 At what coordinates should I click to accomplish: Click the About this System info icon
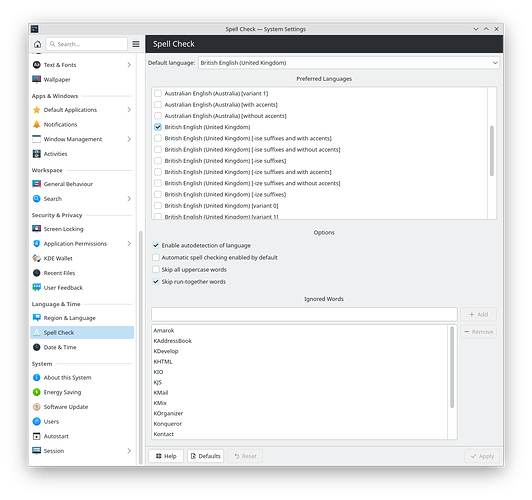[x=37, y=378]
